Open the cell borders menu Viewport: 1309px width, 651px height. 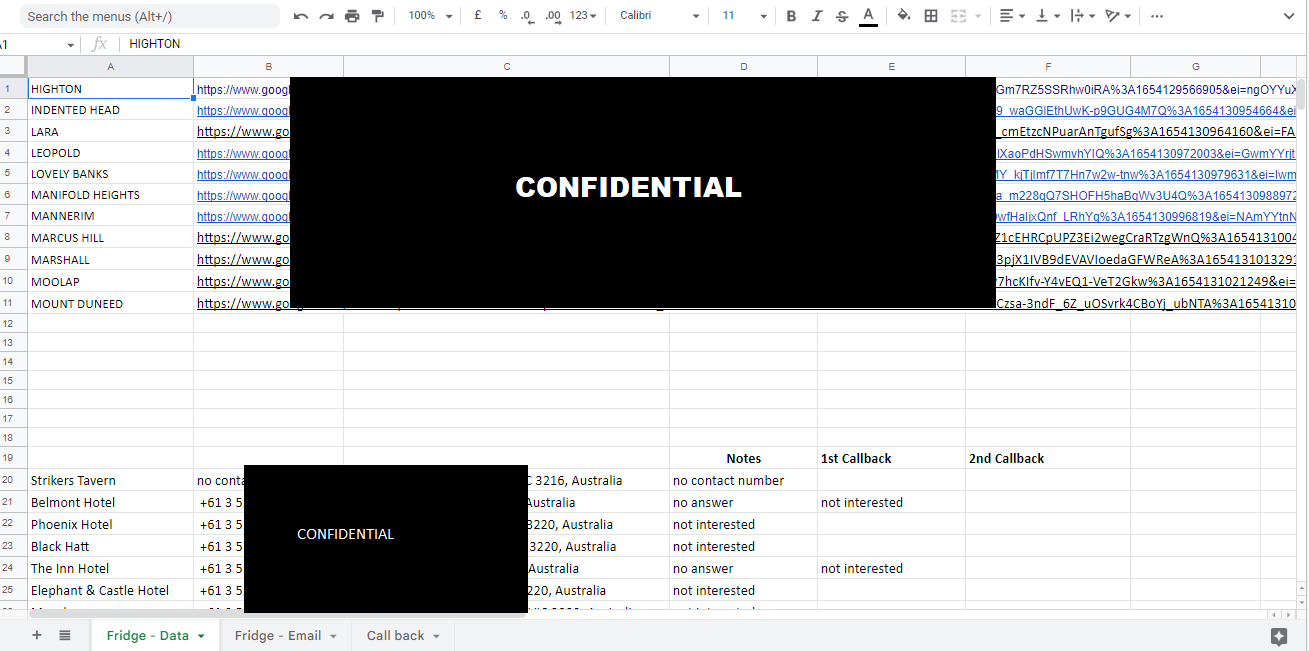(931, 16)
